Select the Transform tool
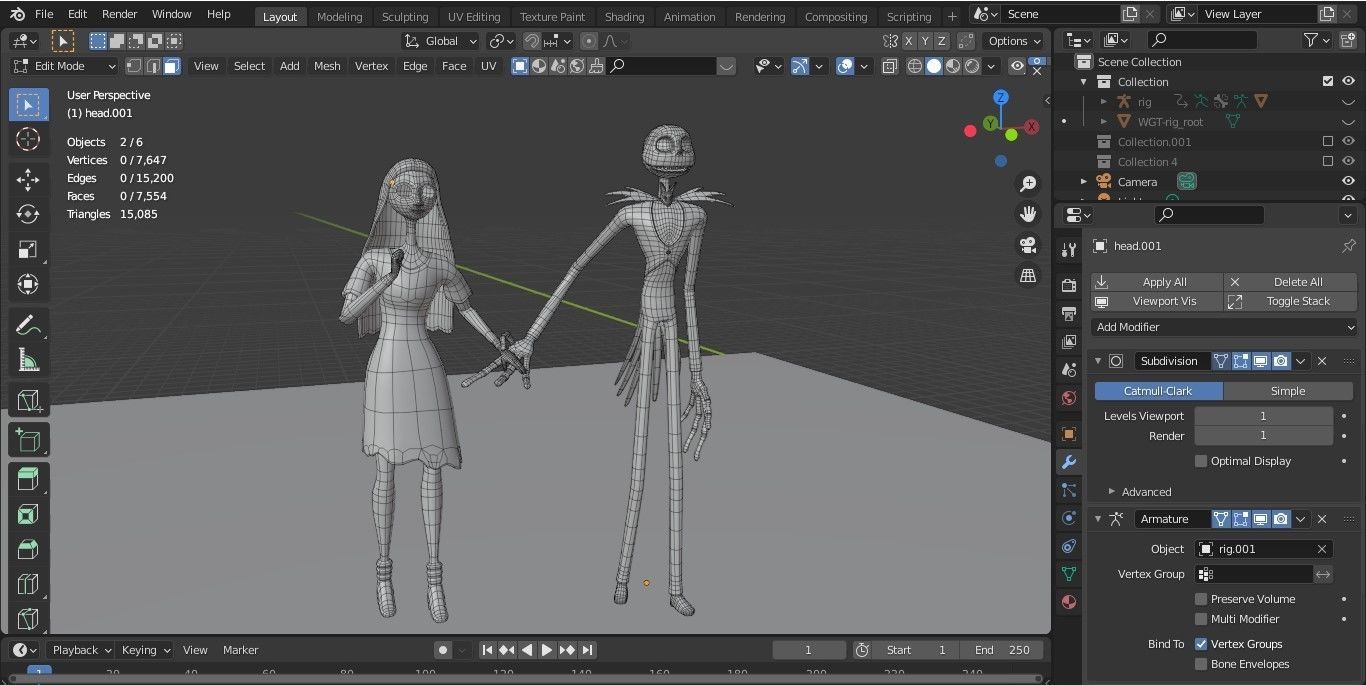 click(x=28, y=284)
